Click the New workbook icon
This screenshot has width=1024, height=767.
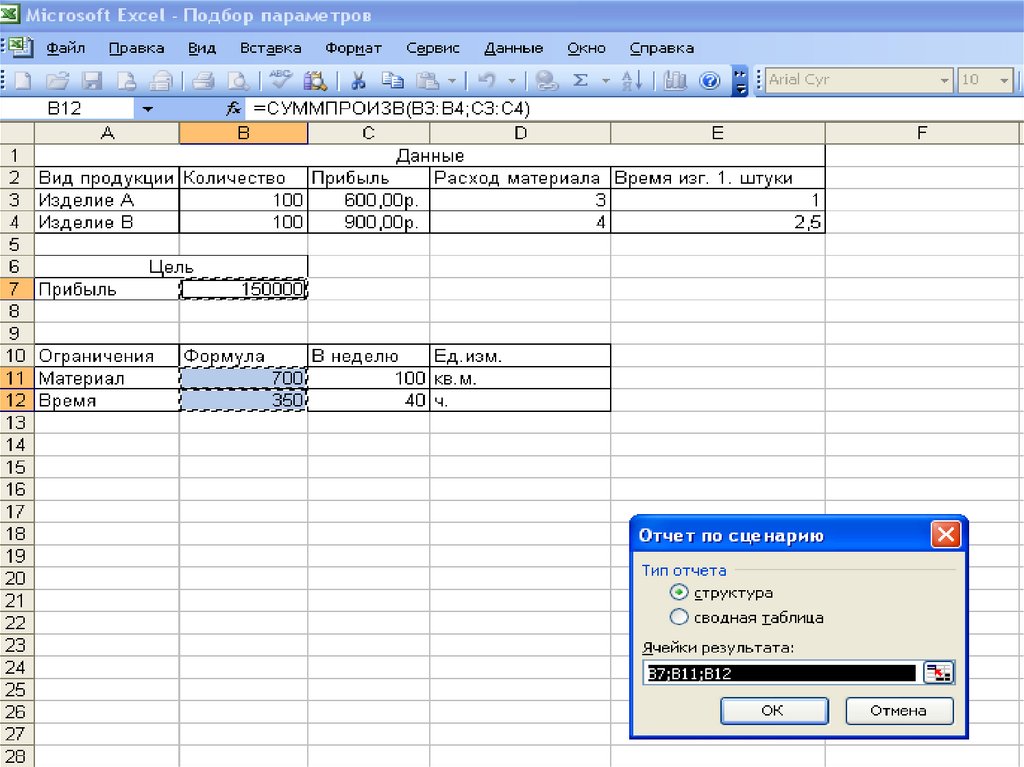coord(23,81)
